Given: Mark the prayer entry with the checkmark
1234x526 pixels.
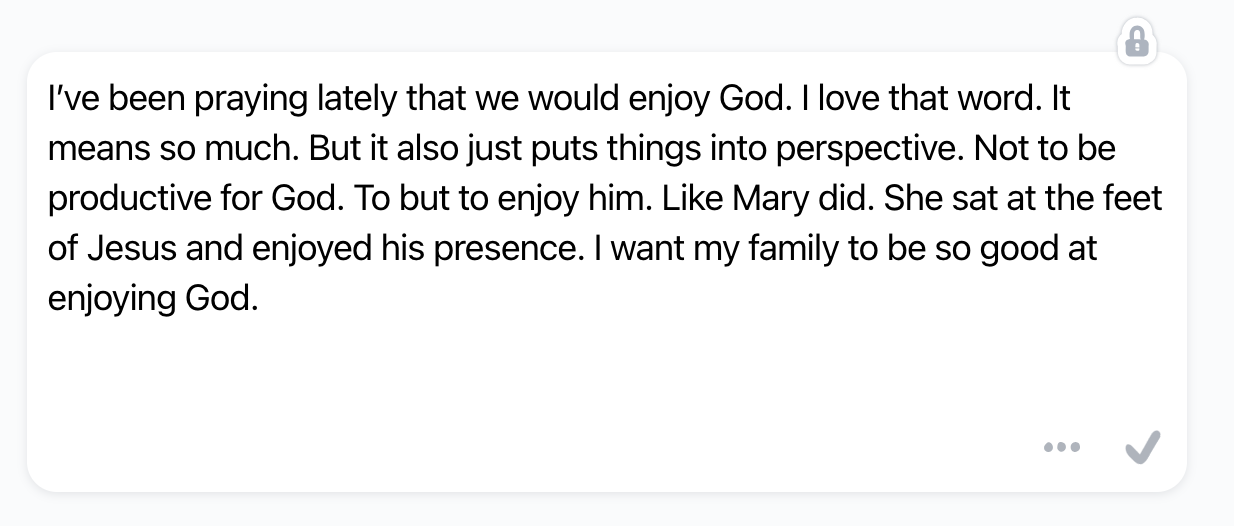Looking at the screenshot, I should coord(1142,447).
